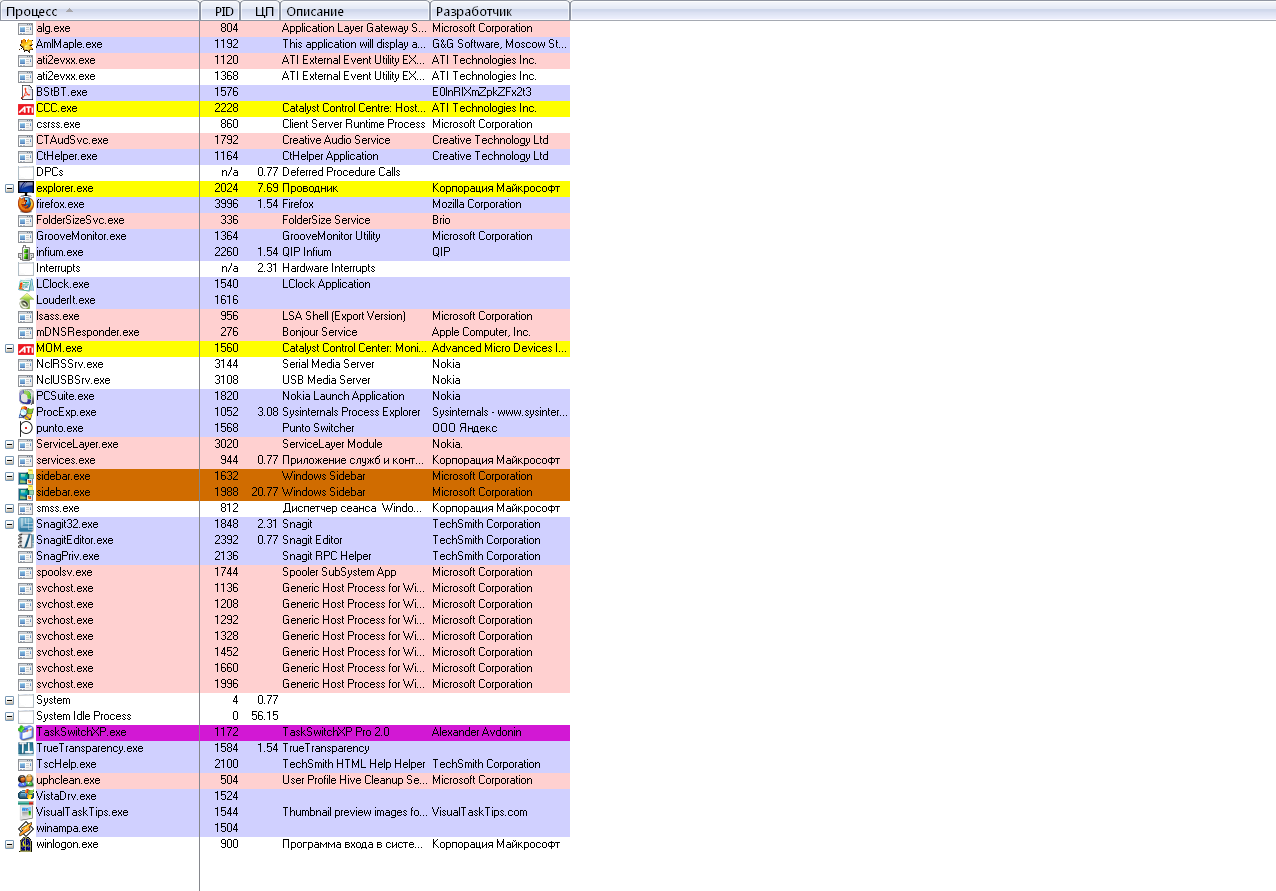Select the lsass.exe process name
The width and height of the screenshot is (1276, 891).
tap(58, 316)
